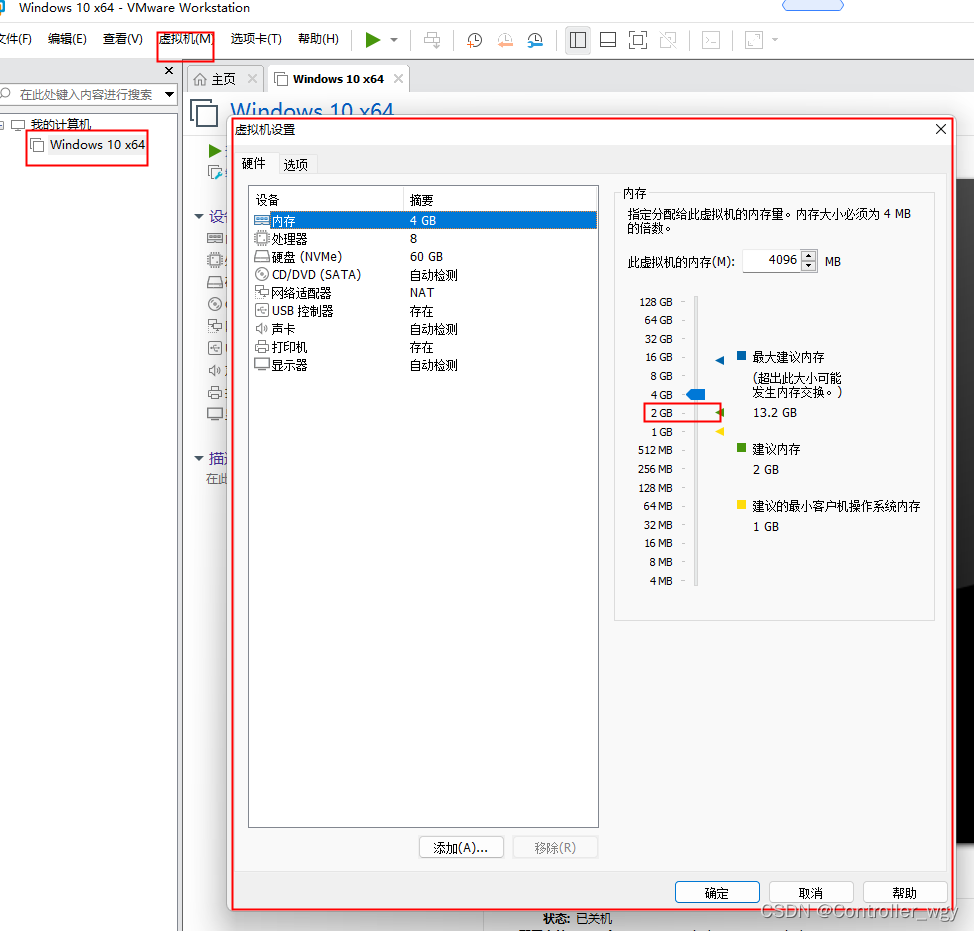The image size is (974, 931).
Task: Increase memory with the up stepper arrow
Action: click(x=809, y=256)
